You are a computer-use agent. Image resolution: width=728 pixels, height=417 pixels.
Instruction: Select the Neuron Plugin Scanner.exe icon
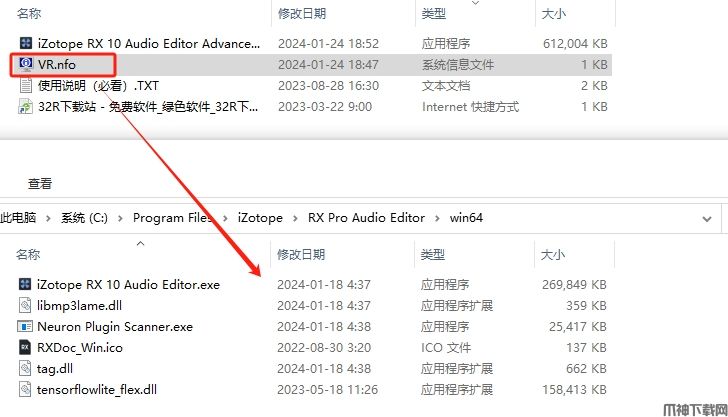coord(25,326)
